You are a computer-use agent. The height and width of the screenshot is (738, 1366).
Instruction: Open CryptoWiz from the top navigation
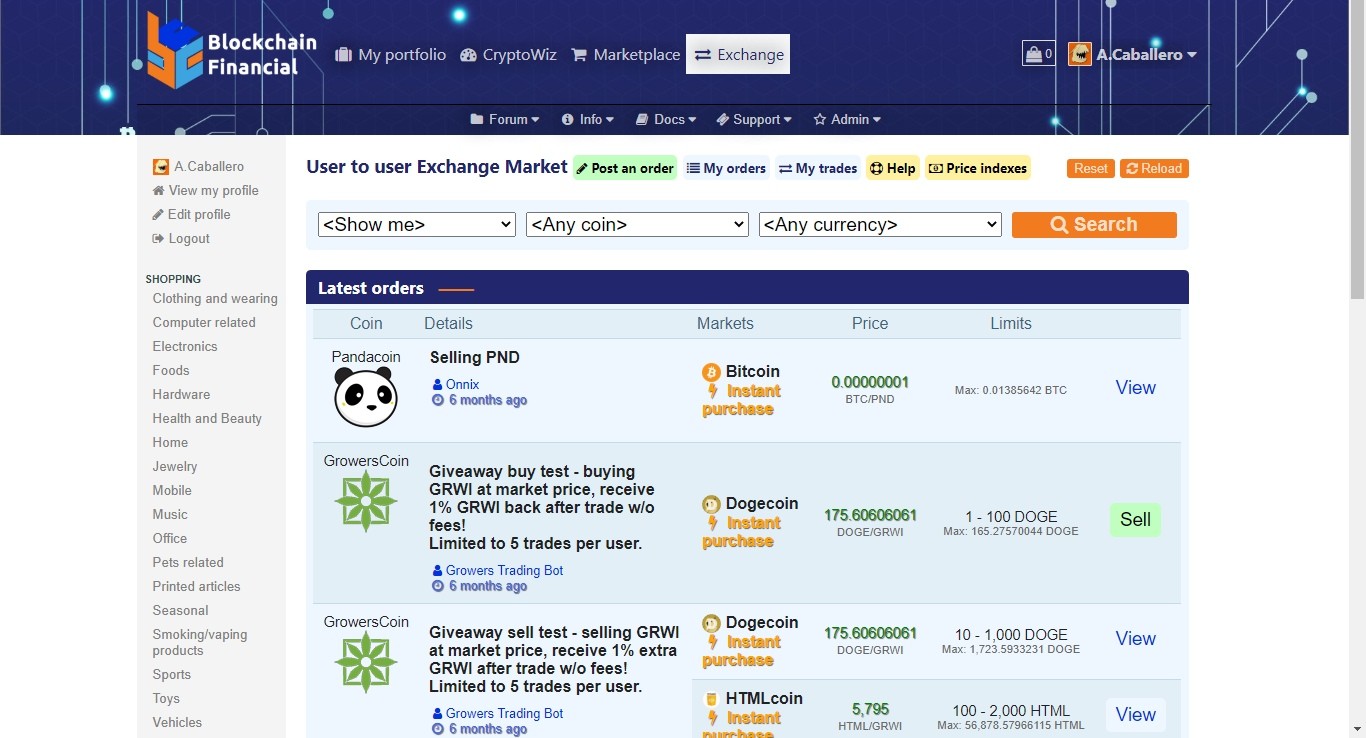pos(508,54)
